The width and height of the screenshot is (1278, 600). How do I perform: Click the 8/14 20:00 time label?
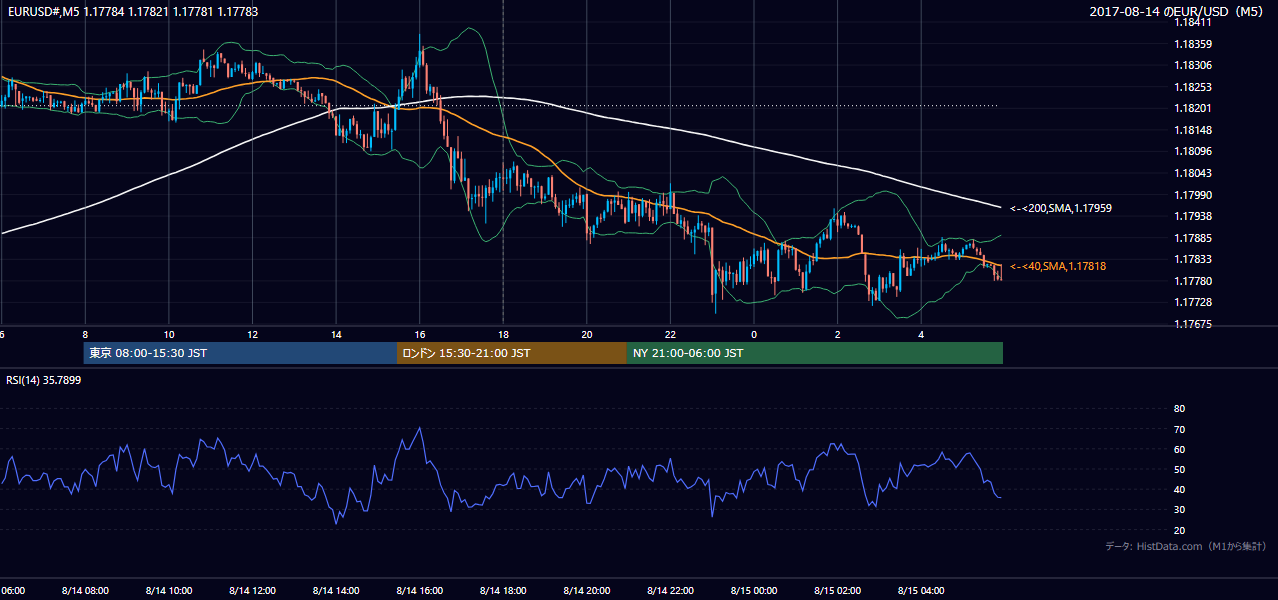[587, 590]
